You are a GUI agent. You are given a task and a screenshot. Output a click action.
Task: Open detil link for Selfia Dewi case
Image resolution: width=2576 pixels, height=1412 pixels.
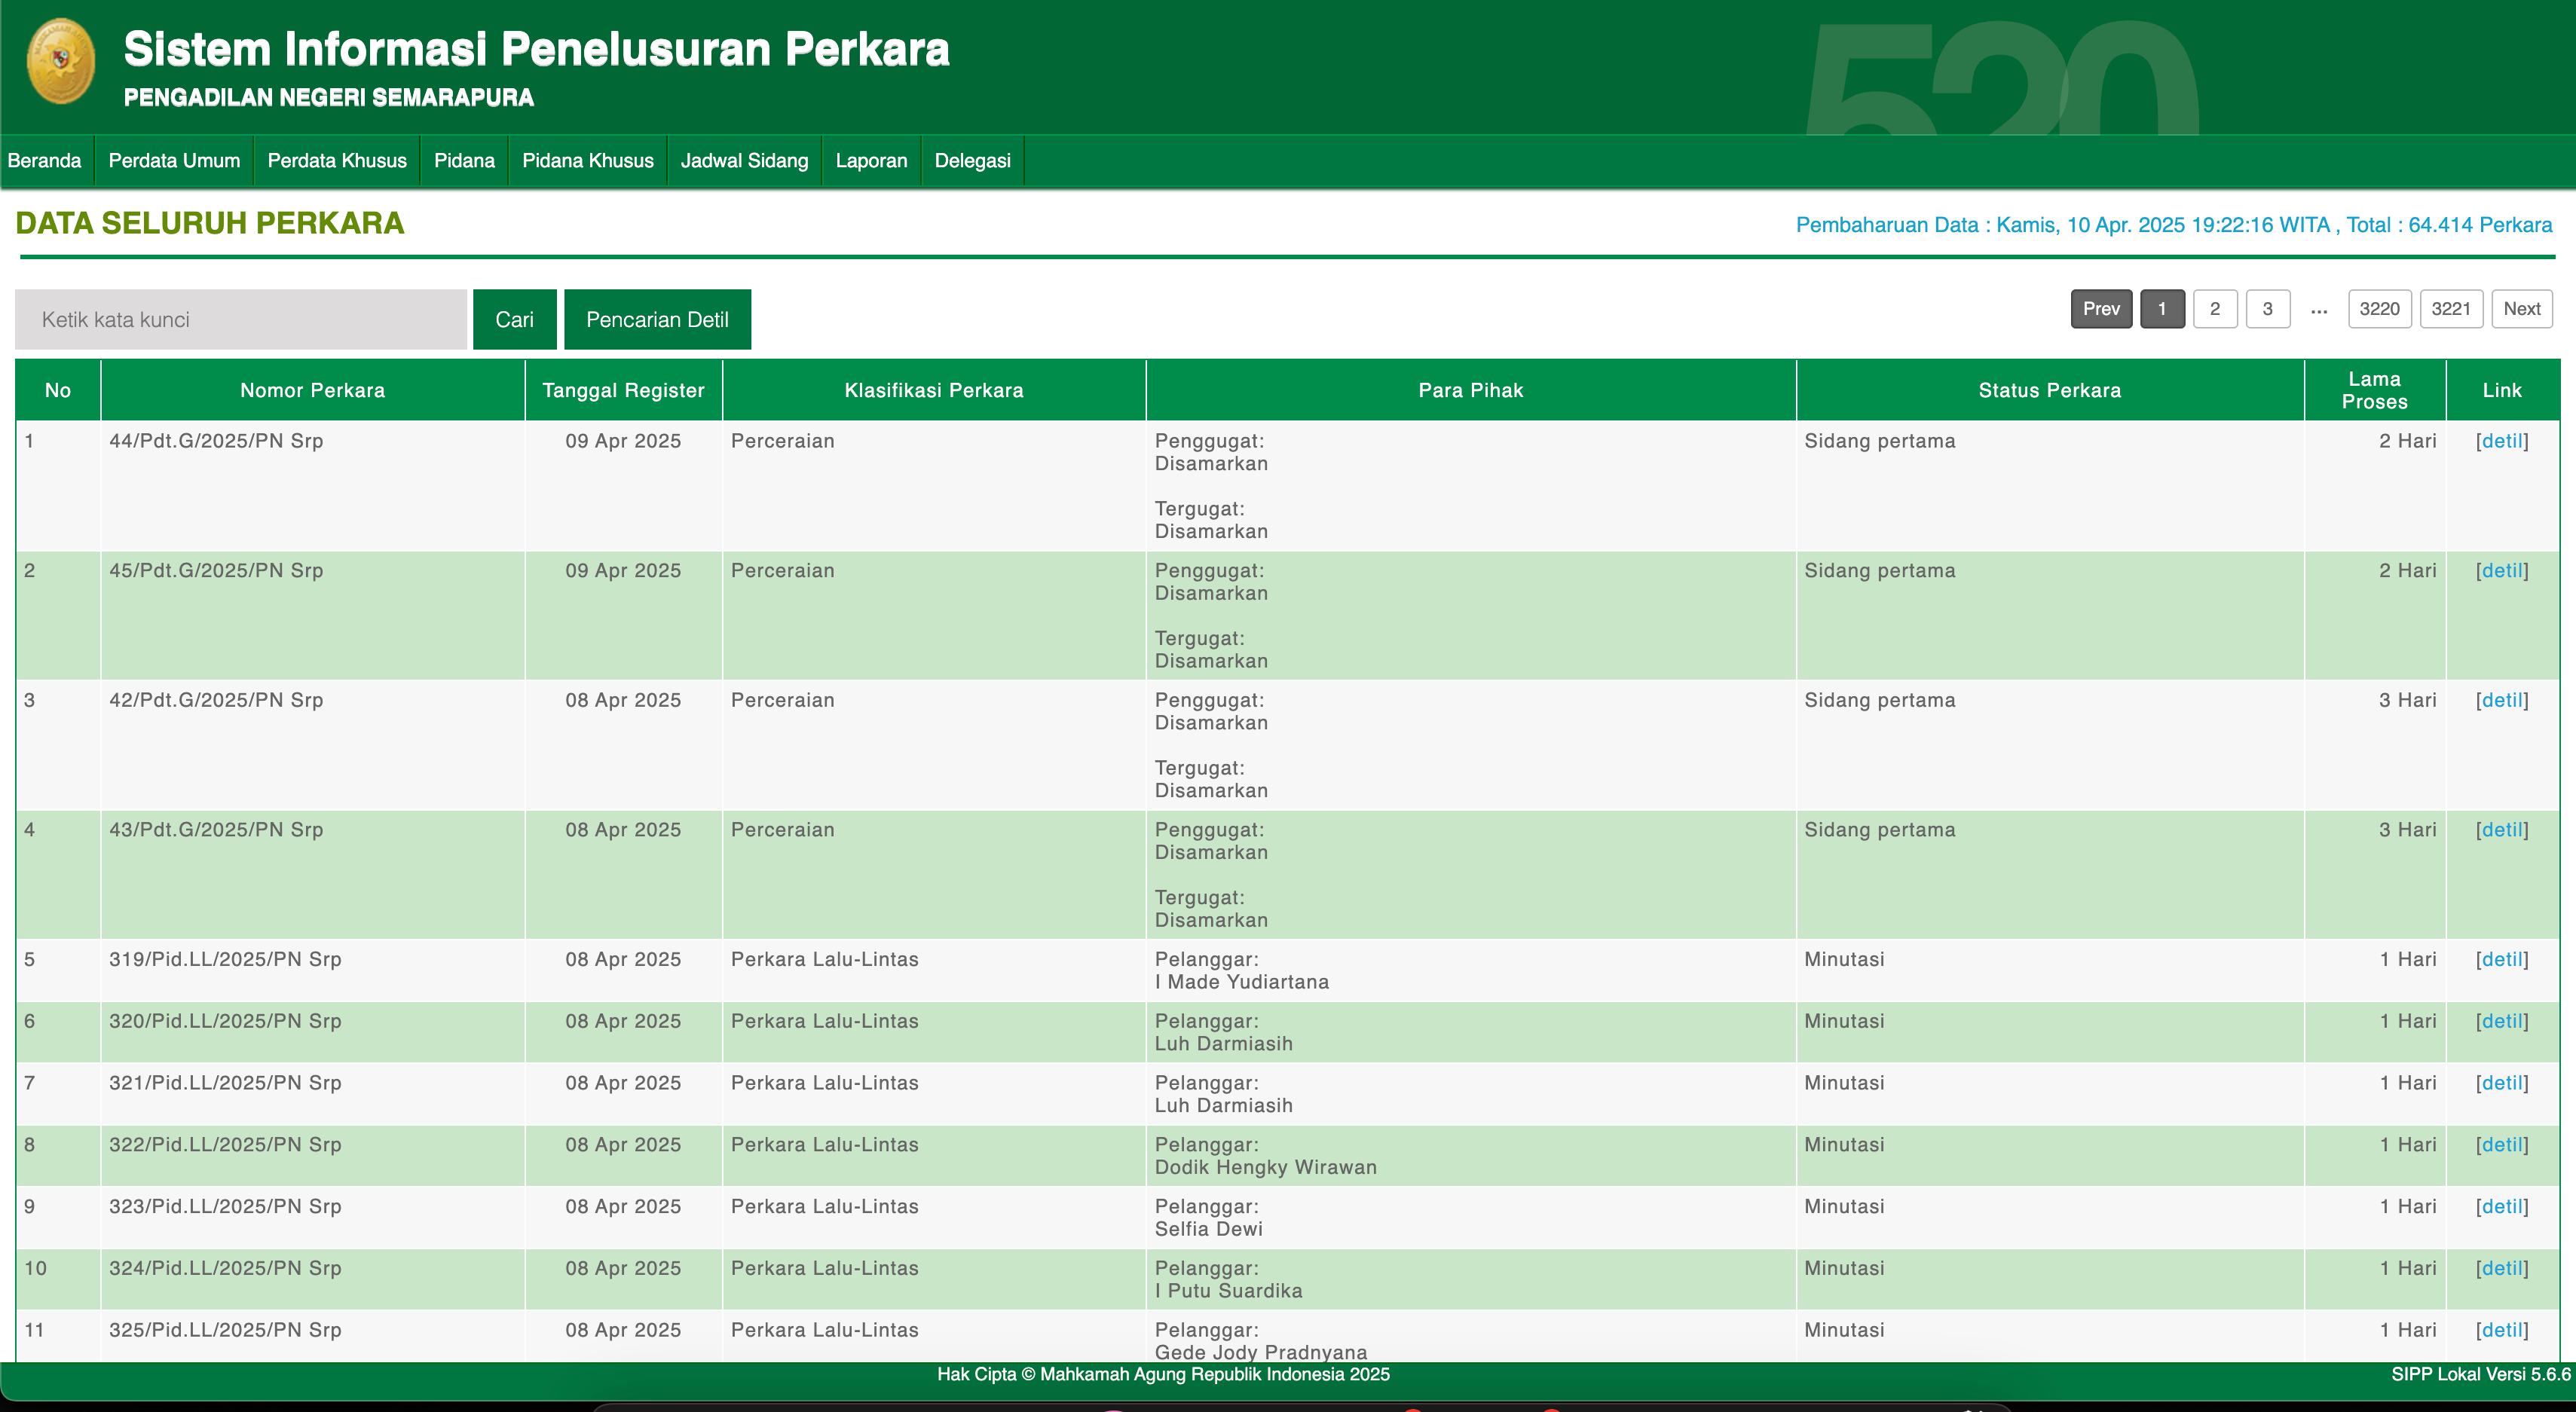pyautogui.click(x=2501, y=1206)
